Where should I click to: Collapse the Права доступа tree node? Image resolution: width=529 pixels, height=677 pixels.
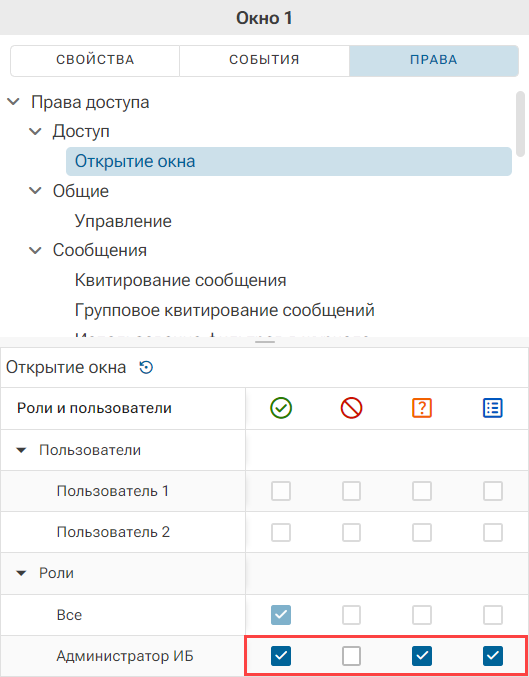tap(14, 102)
